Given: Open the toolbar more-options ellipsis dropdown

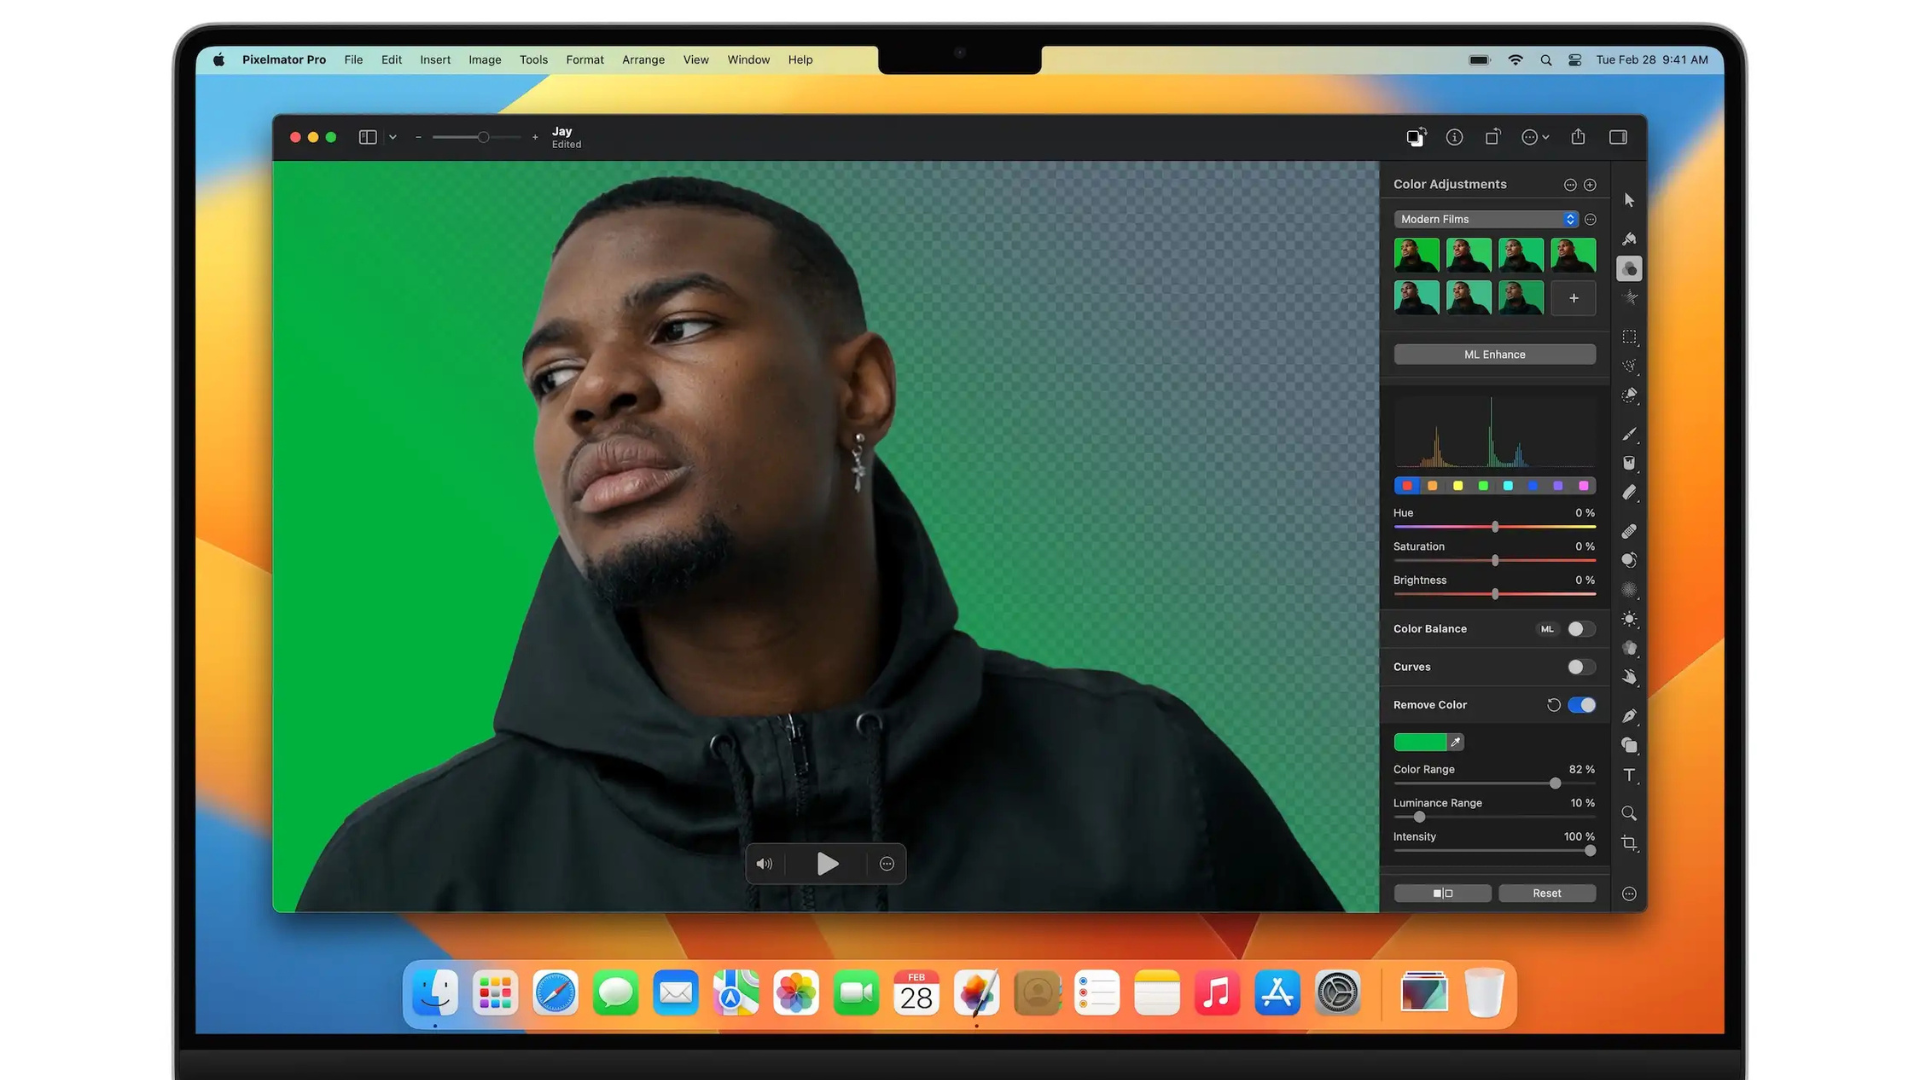Looking at the screenshot, I should pos(1535,137).
